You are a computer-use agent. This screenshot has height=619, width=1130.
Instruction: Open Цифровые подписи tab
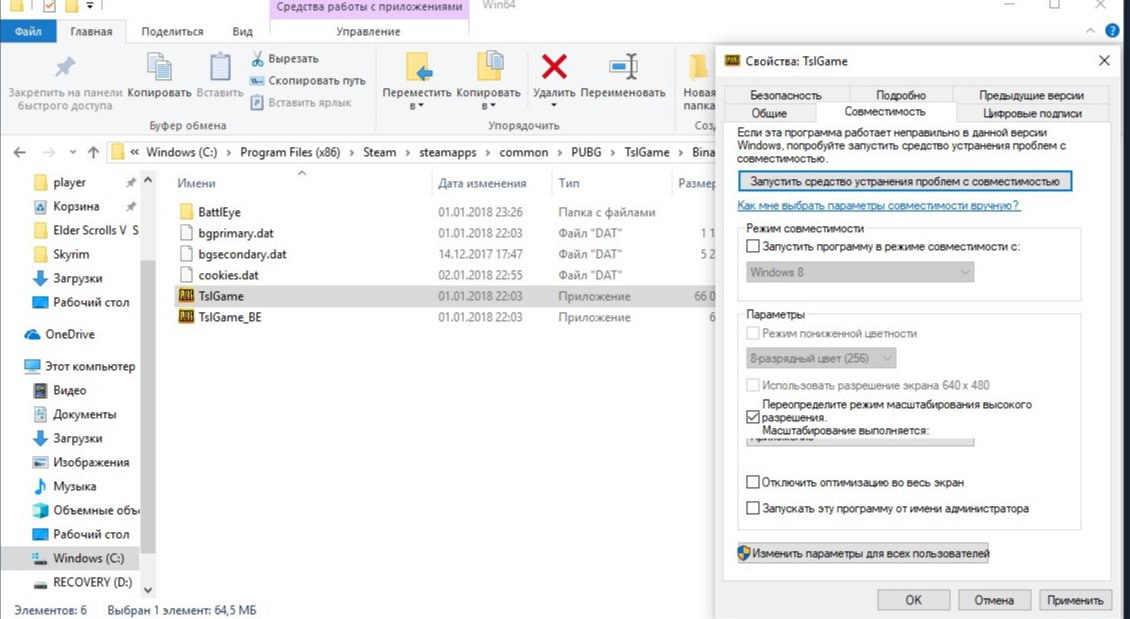point(1032,113)
